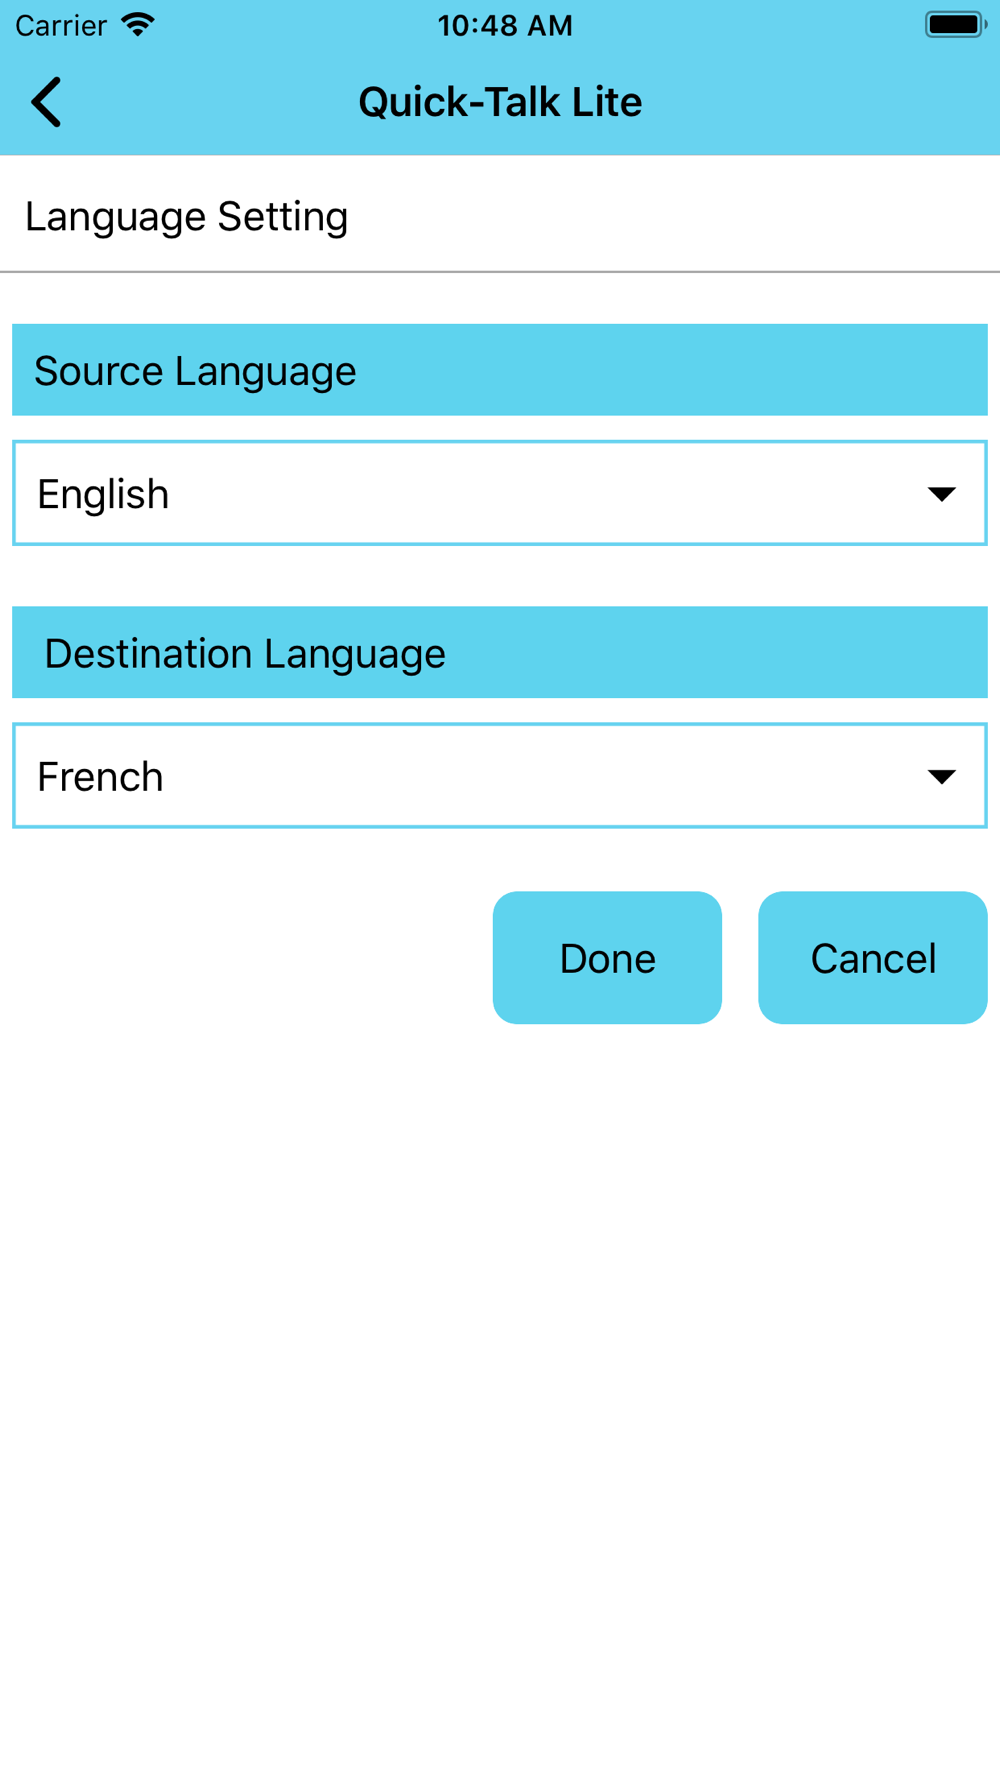Image resolution: width=1000 pixels, height=1778 pixels.
Task: Open the destination language combo box
Action: 500,776
